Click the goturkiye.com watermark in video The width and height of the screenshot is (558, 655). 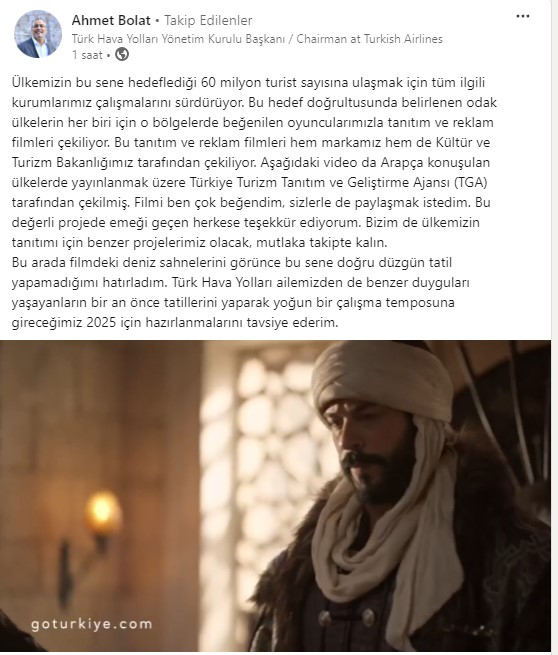coord(92,624)
